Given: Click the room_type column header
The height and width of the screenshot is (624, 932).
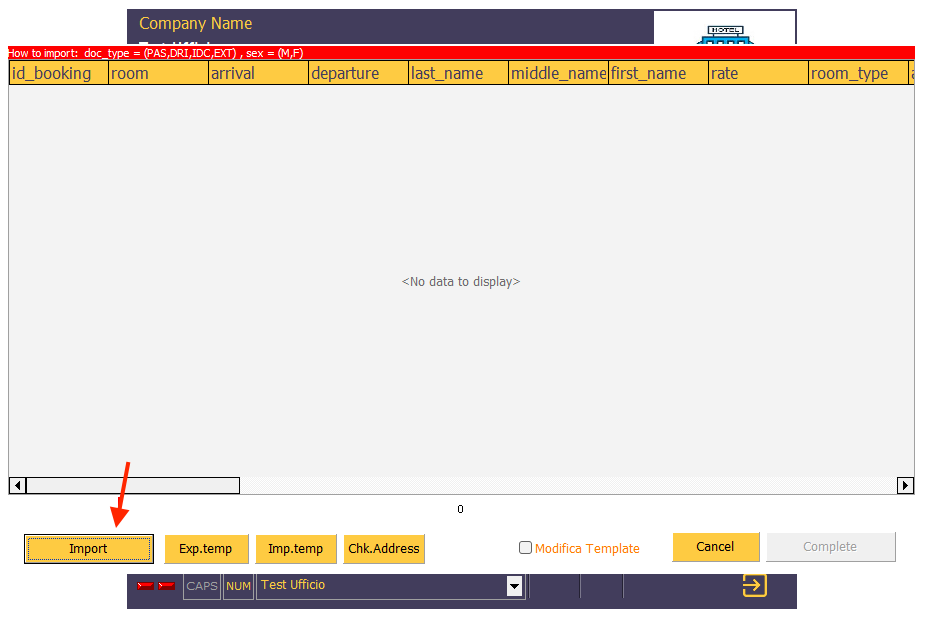Looking at the screenshot, I should click(x=857, y=73).
